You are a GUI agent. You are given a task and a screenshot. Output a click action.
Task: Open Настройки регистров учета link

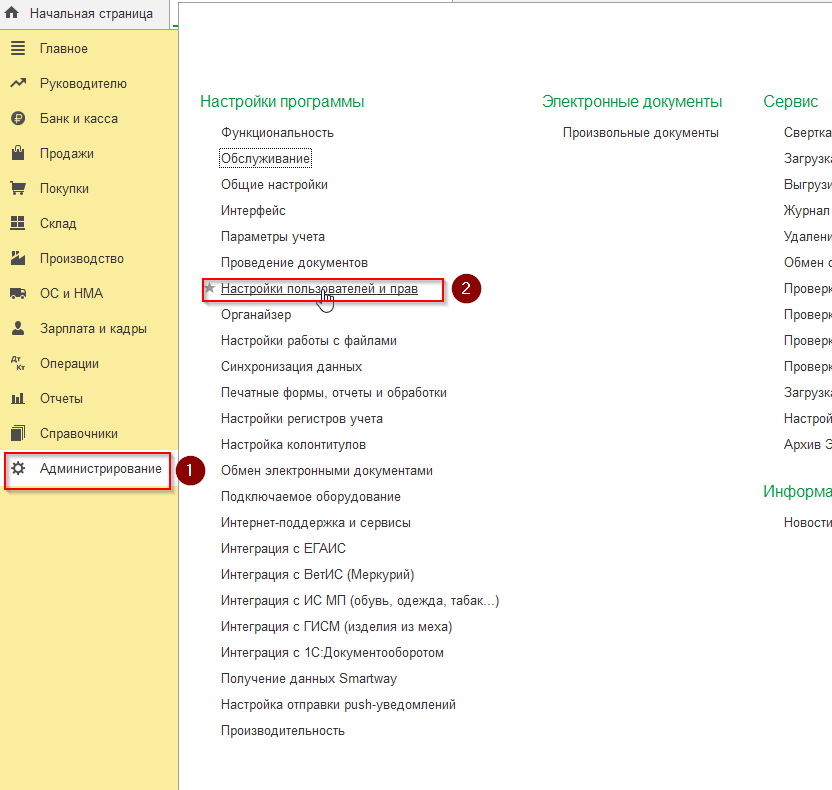point(302,419)
